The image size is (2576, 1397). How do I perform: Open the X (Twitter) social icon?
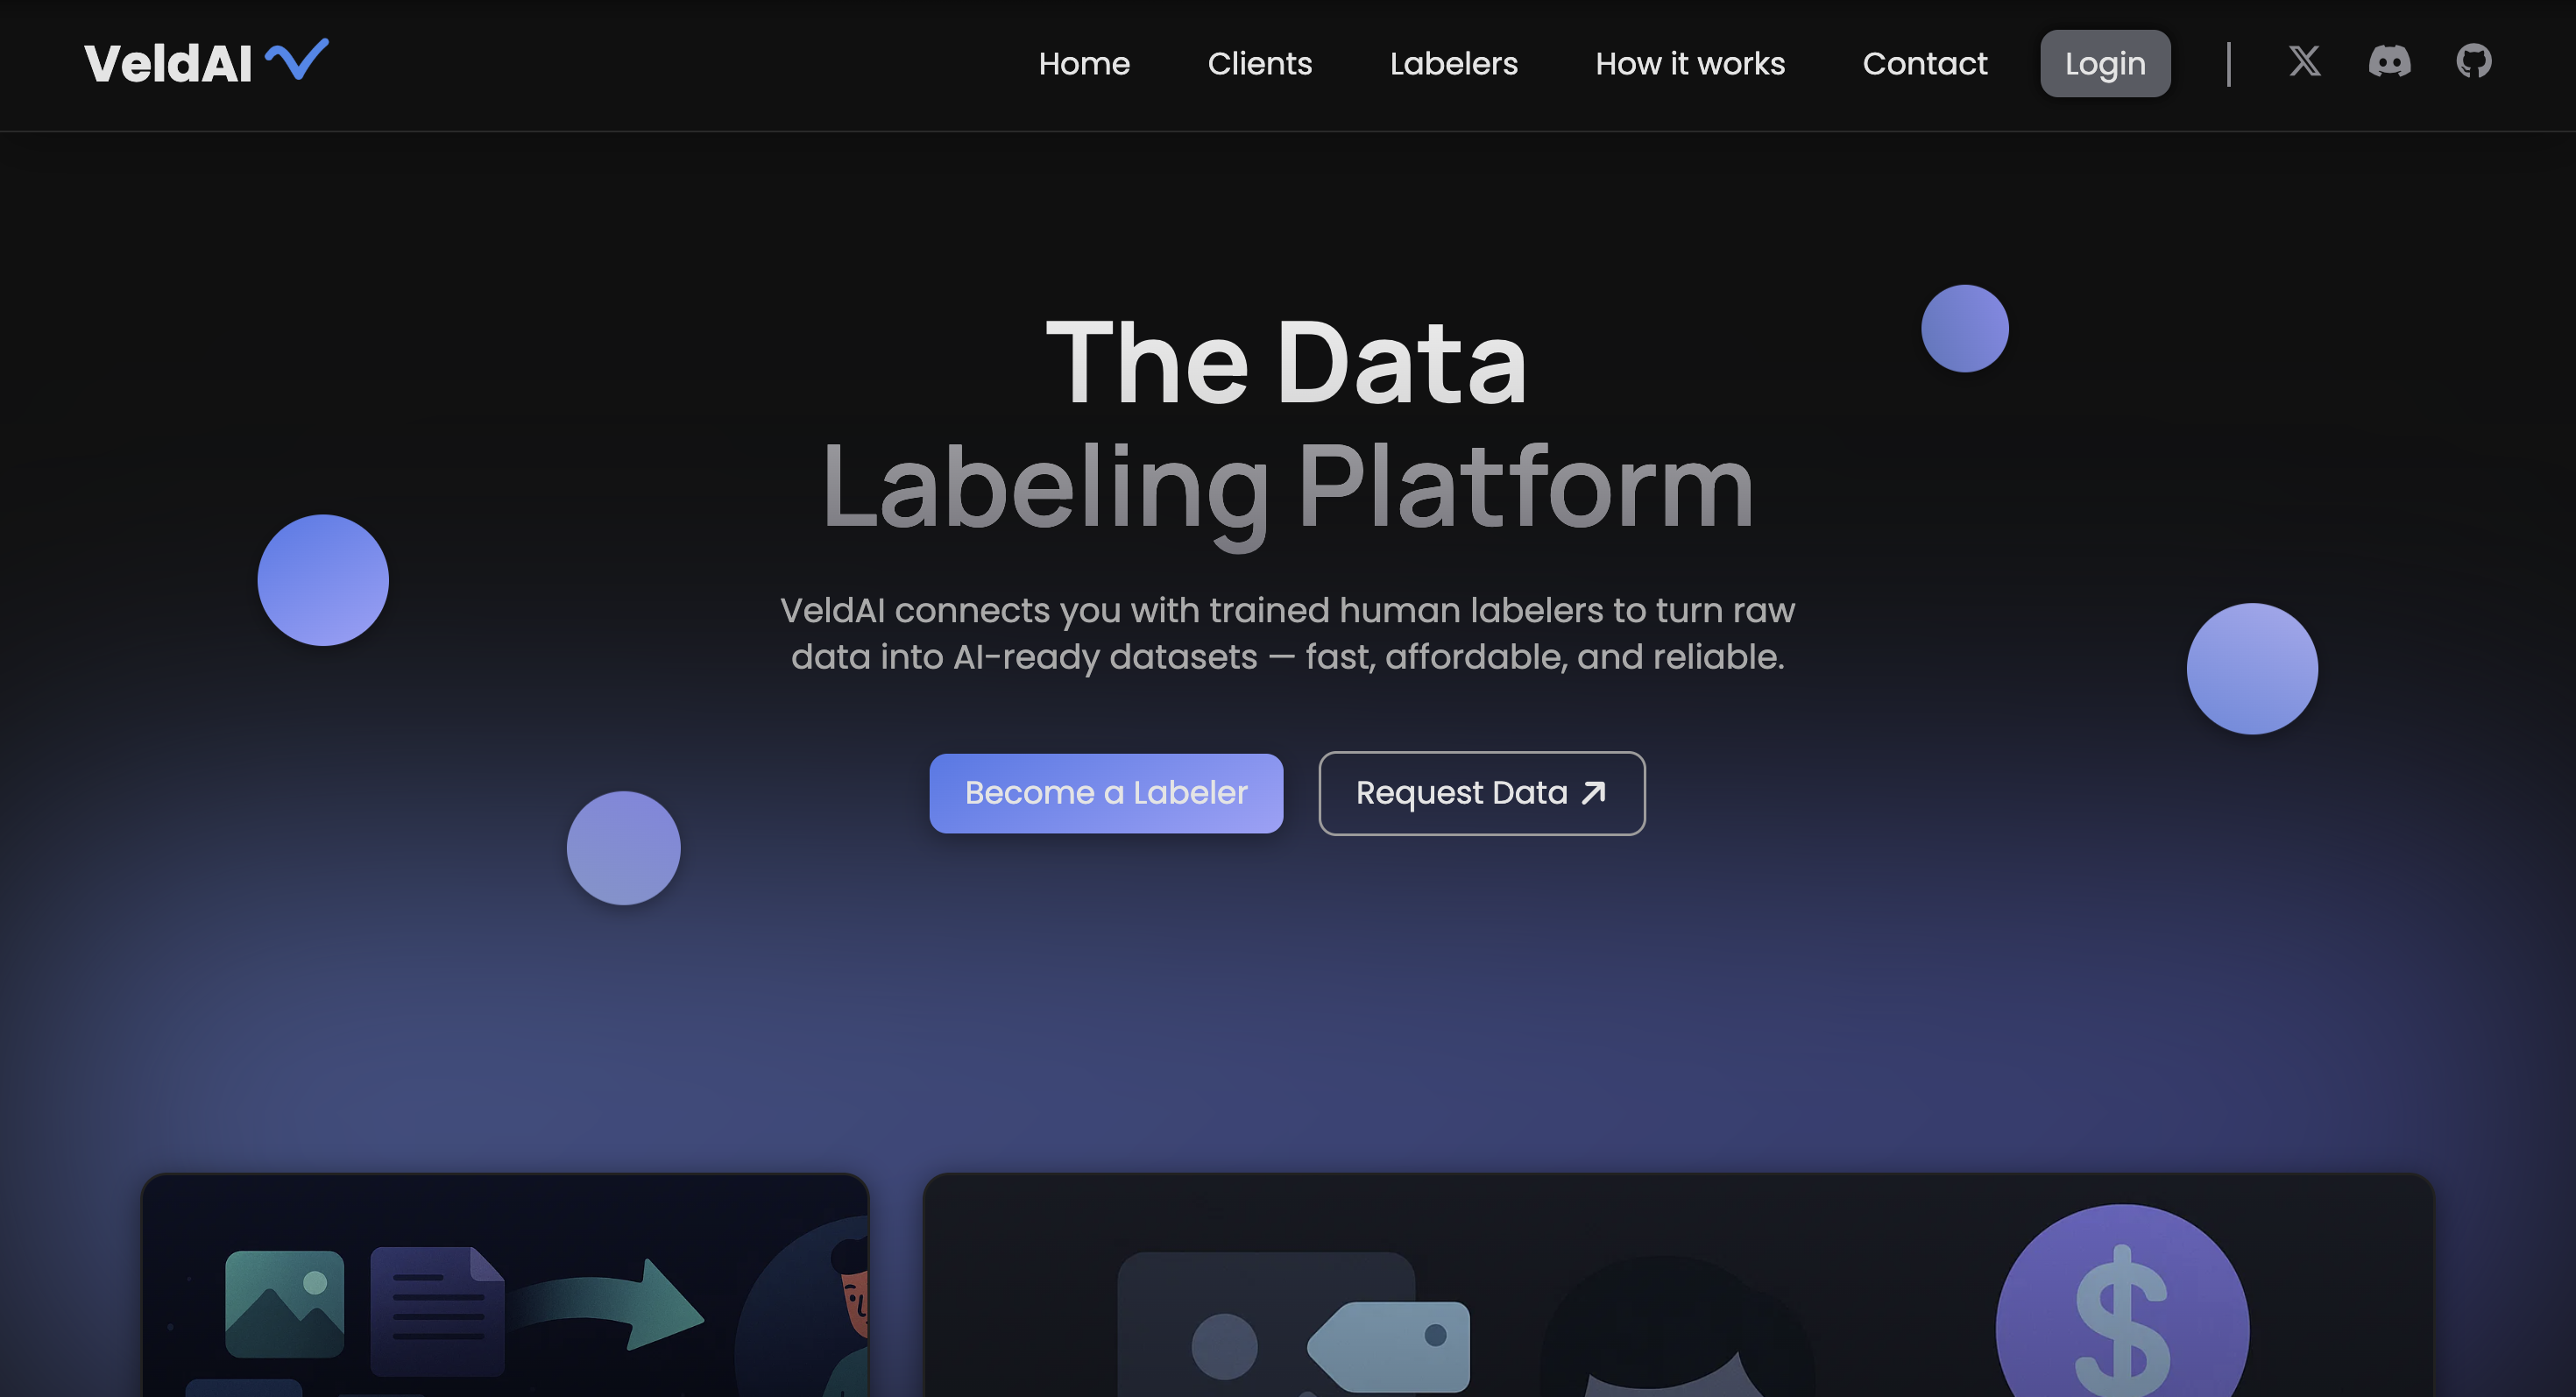pos(2304,62)
